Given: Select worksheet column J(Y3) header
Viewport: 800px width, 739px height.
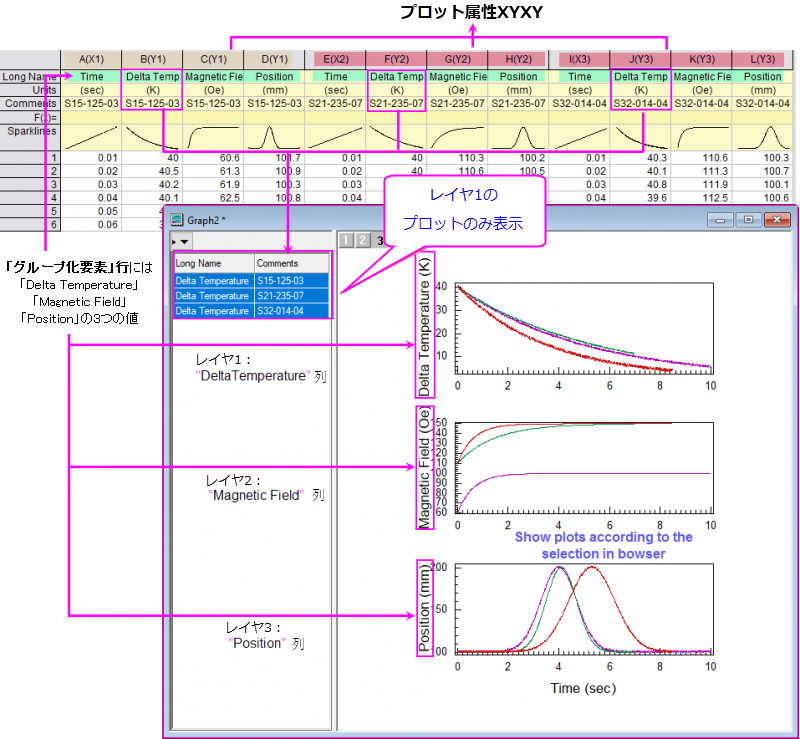Looking at the screenshot, I should point(641,59).
